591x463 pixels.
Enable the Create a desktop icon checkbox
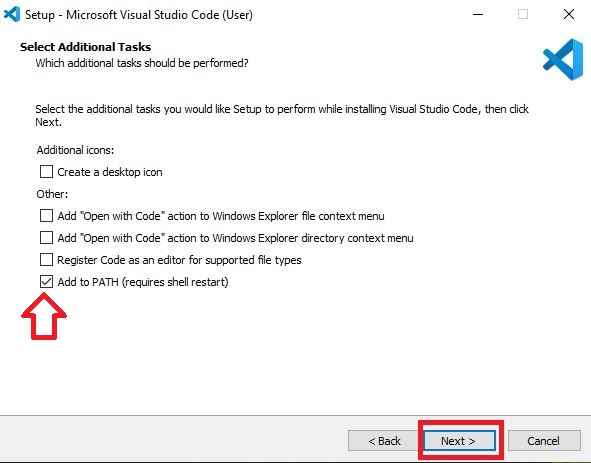[x=46, y=172]
